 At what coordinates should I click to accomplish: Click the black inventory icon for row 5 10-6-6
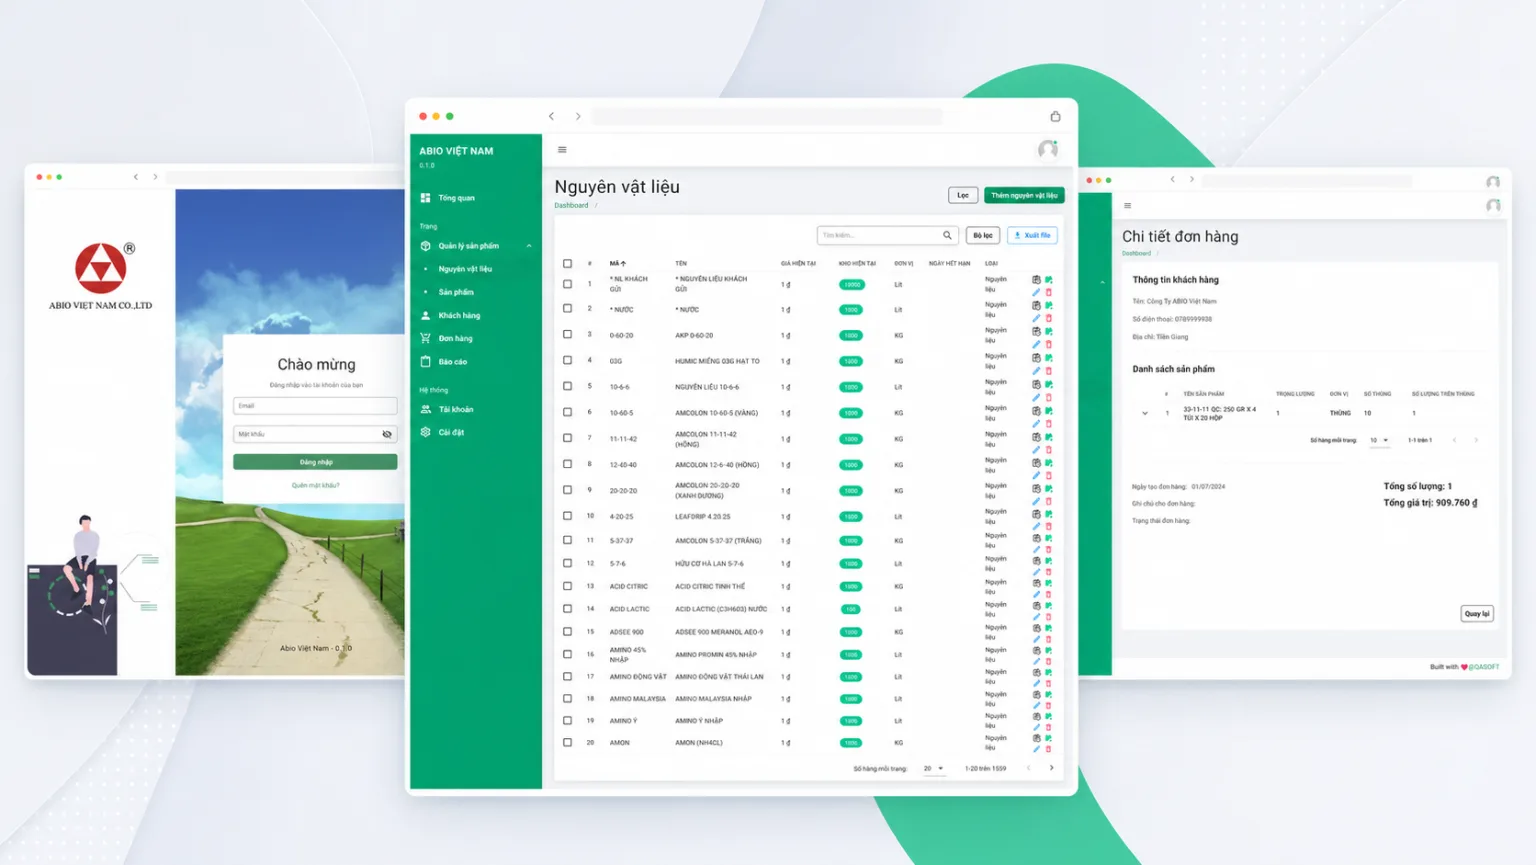1036,383
